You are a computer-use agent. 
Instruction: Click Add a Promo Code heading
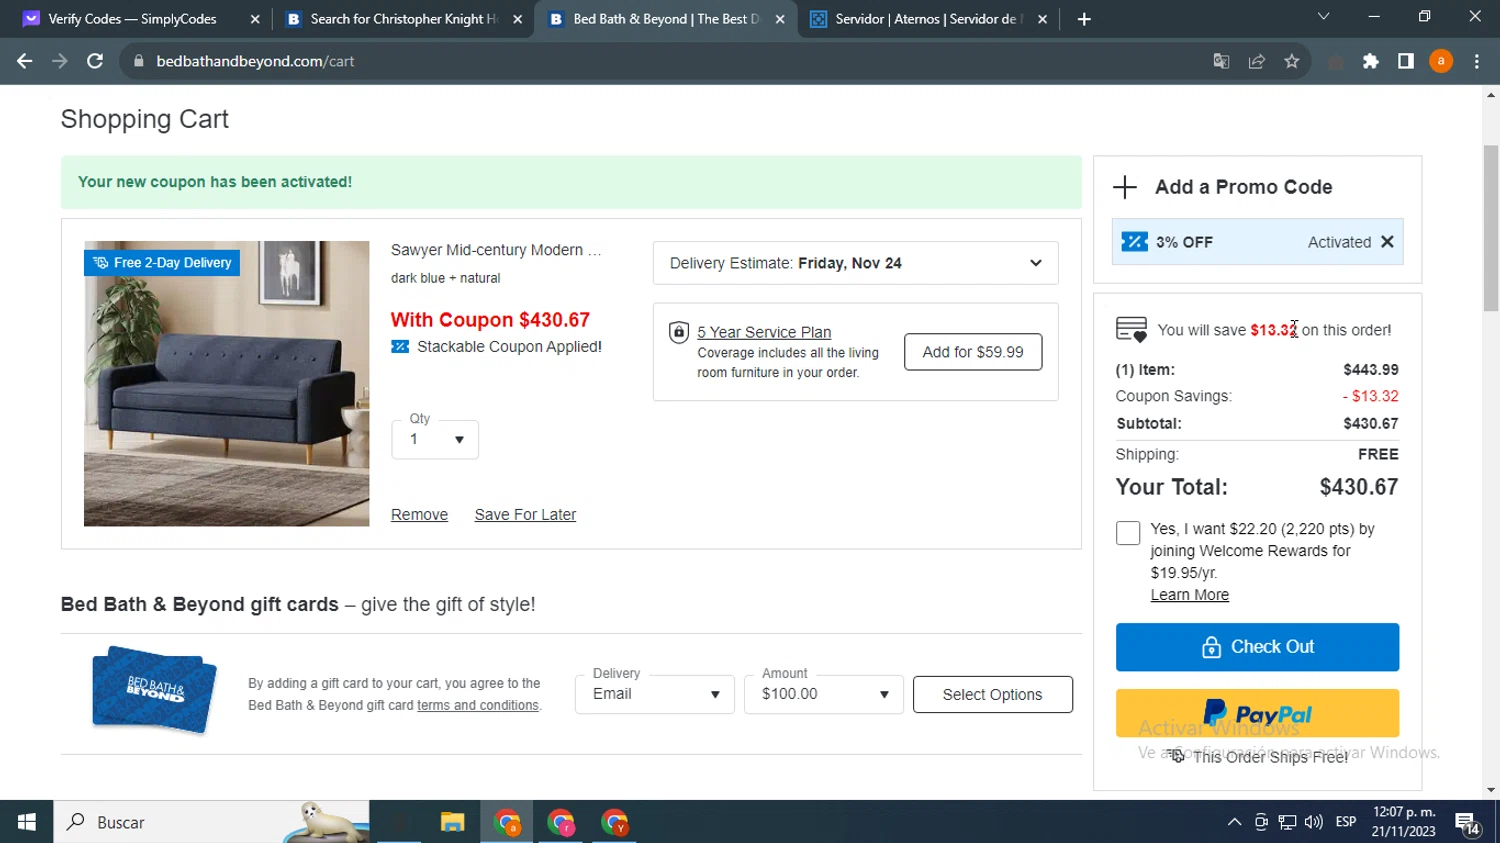(1243, 187)
